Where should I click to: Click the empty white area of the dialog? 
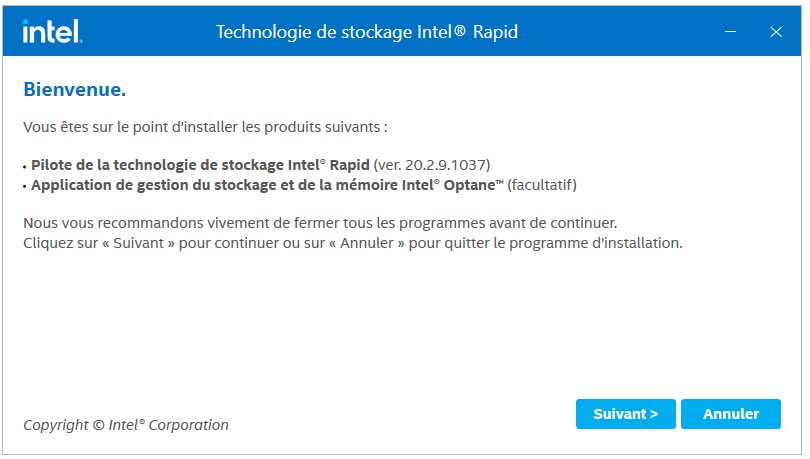(x=400, y=320)
